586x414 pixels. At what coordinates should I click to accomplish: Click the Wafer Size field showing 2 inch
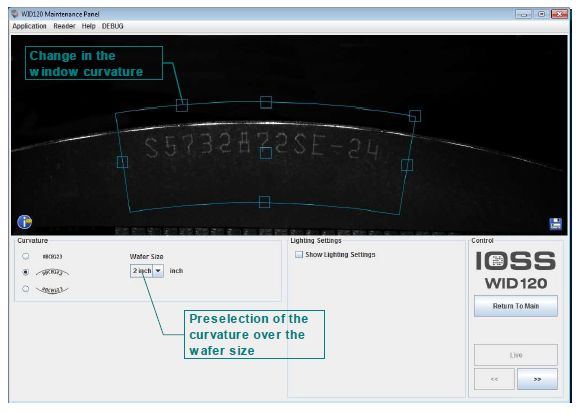[142, 271]
